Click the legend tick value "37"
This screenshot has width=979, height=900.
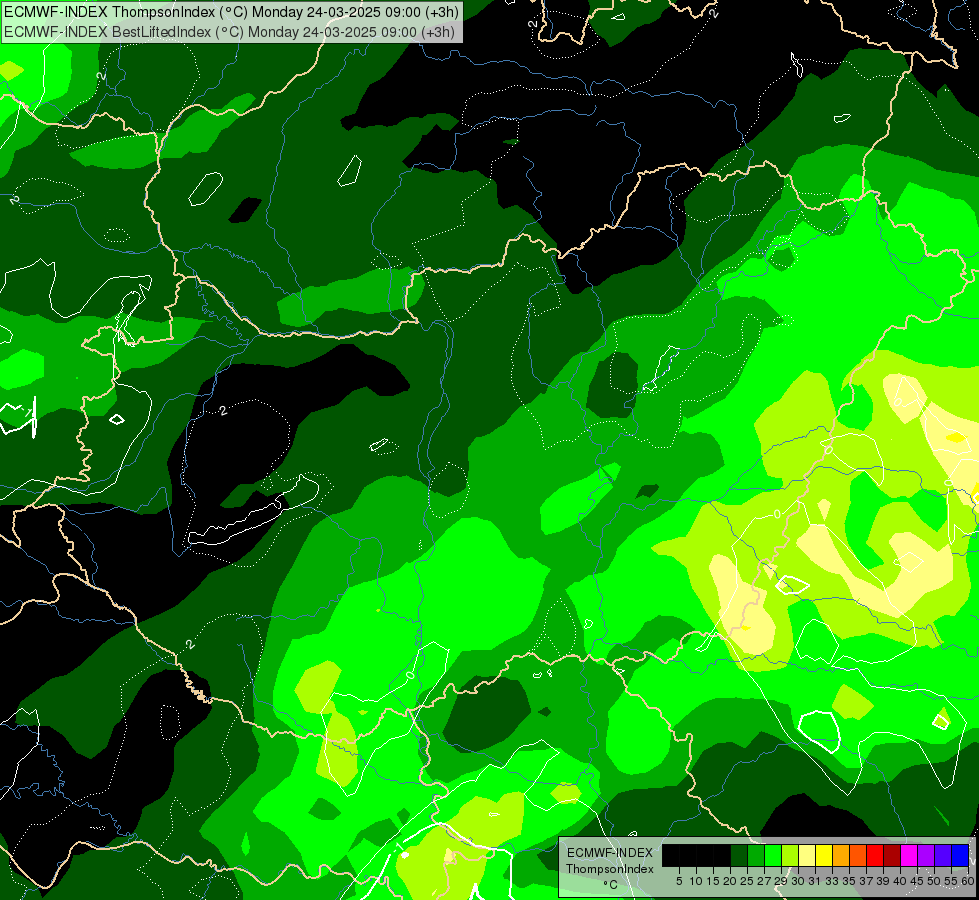[x=867, y=881]
